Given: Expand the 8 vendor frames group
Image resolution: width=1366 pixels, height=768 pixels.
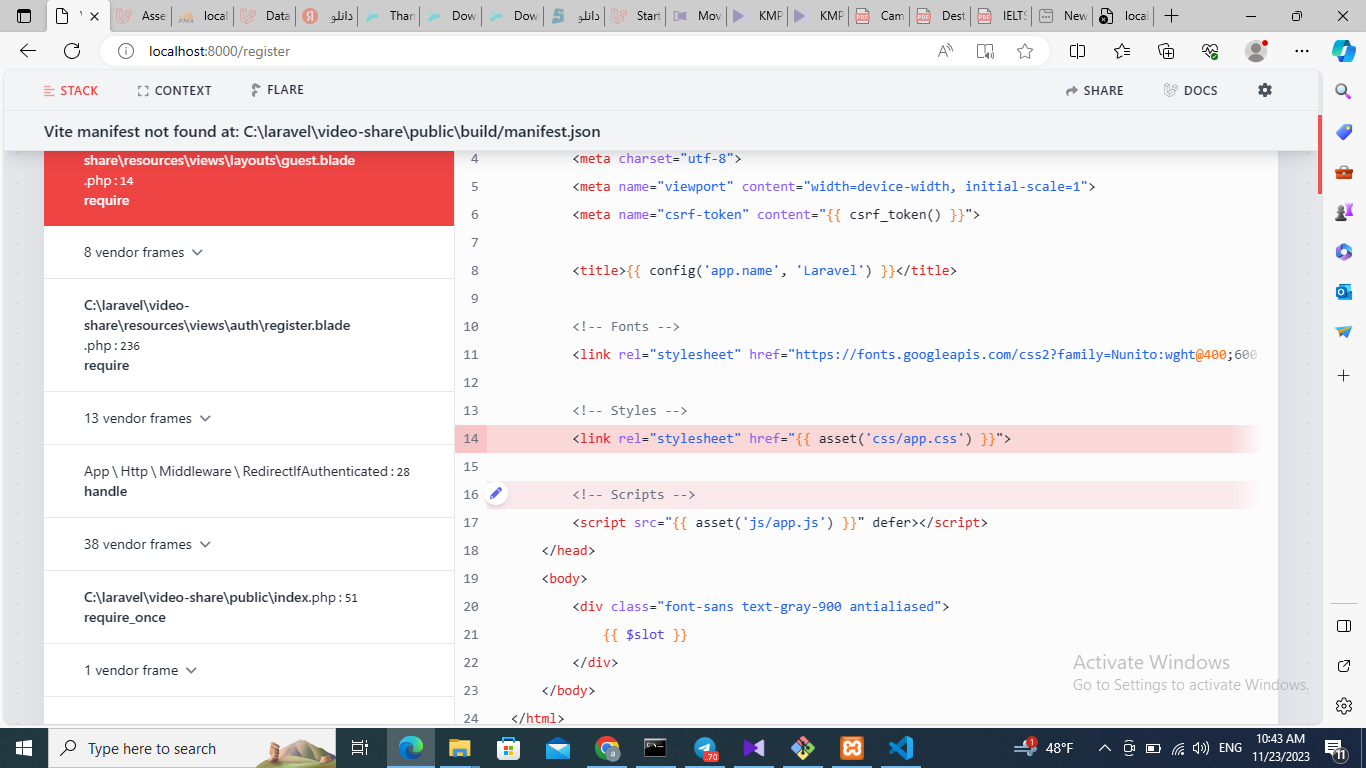Looking at the screenshot, I should (x=143, y=252).
